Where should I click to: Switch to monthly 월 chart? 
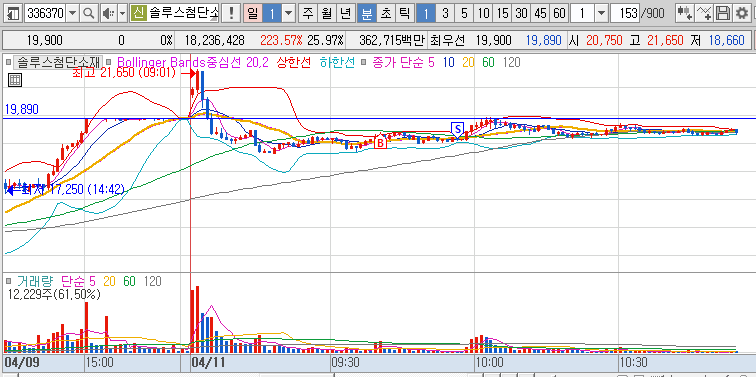[326, 13]
